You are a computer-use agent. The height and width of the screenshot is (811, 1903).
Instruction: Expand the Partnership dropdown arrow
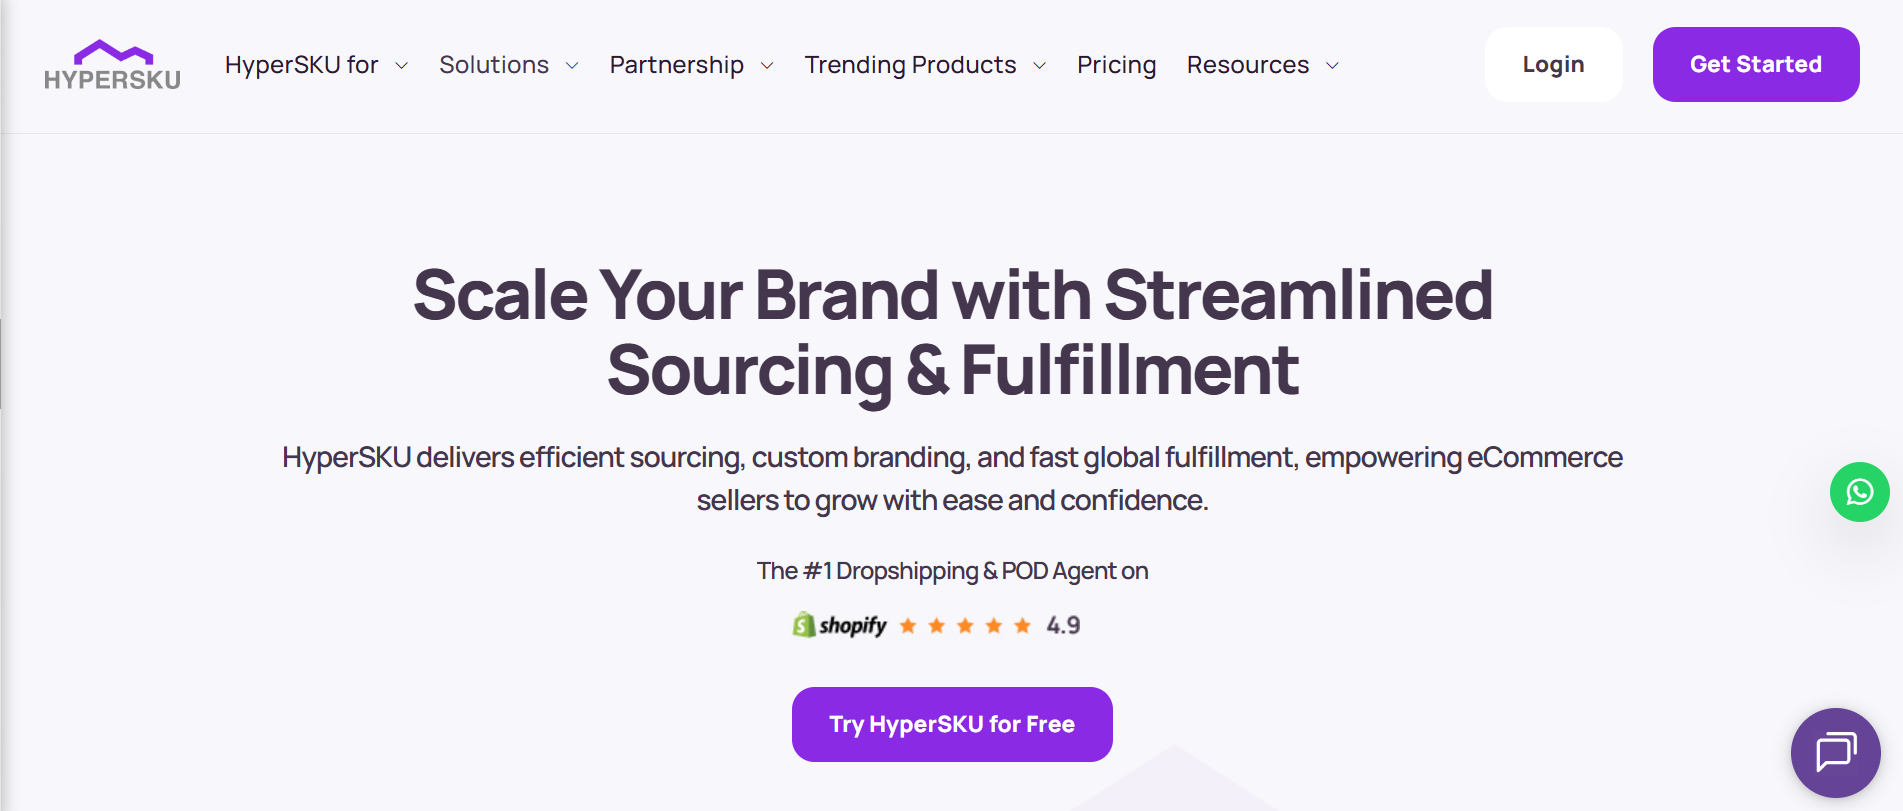(x=767, y=66)
